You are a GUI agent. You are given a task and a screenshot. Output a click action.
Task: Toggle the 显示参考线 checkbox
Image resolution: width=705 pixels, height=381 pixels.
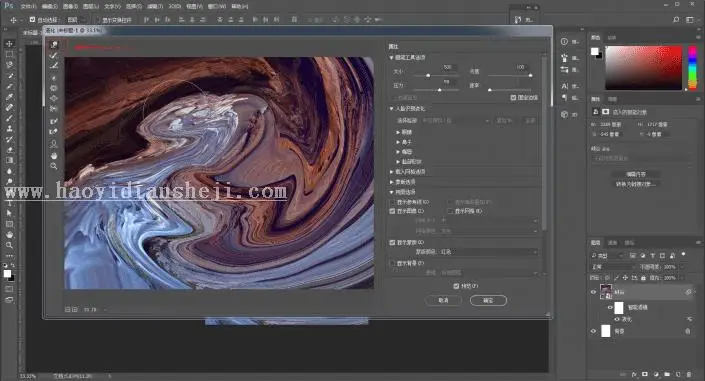392,202
